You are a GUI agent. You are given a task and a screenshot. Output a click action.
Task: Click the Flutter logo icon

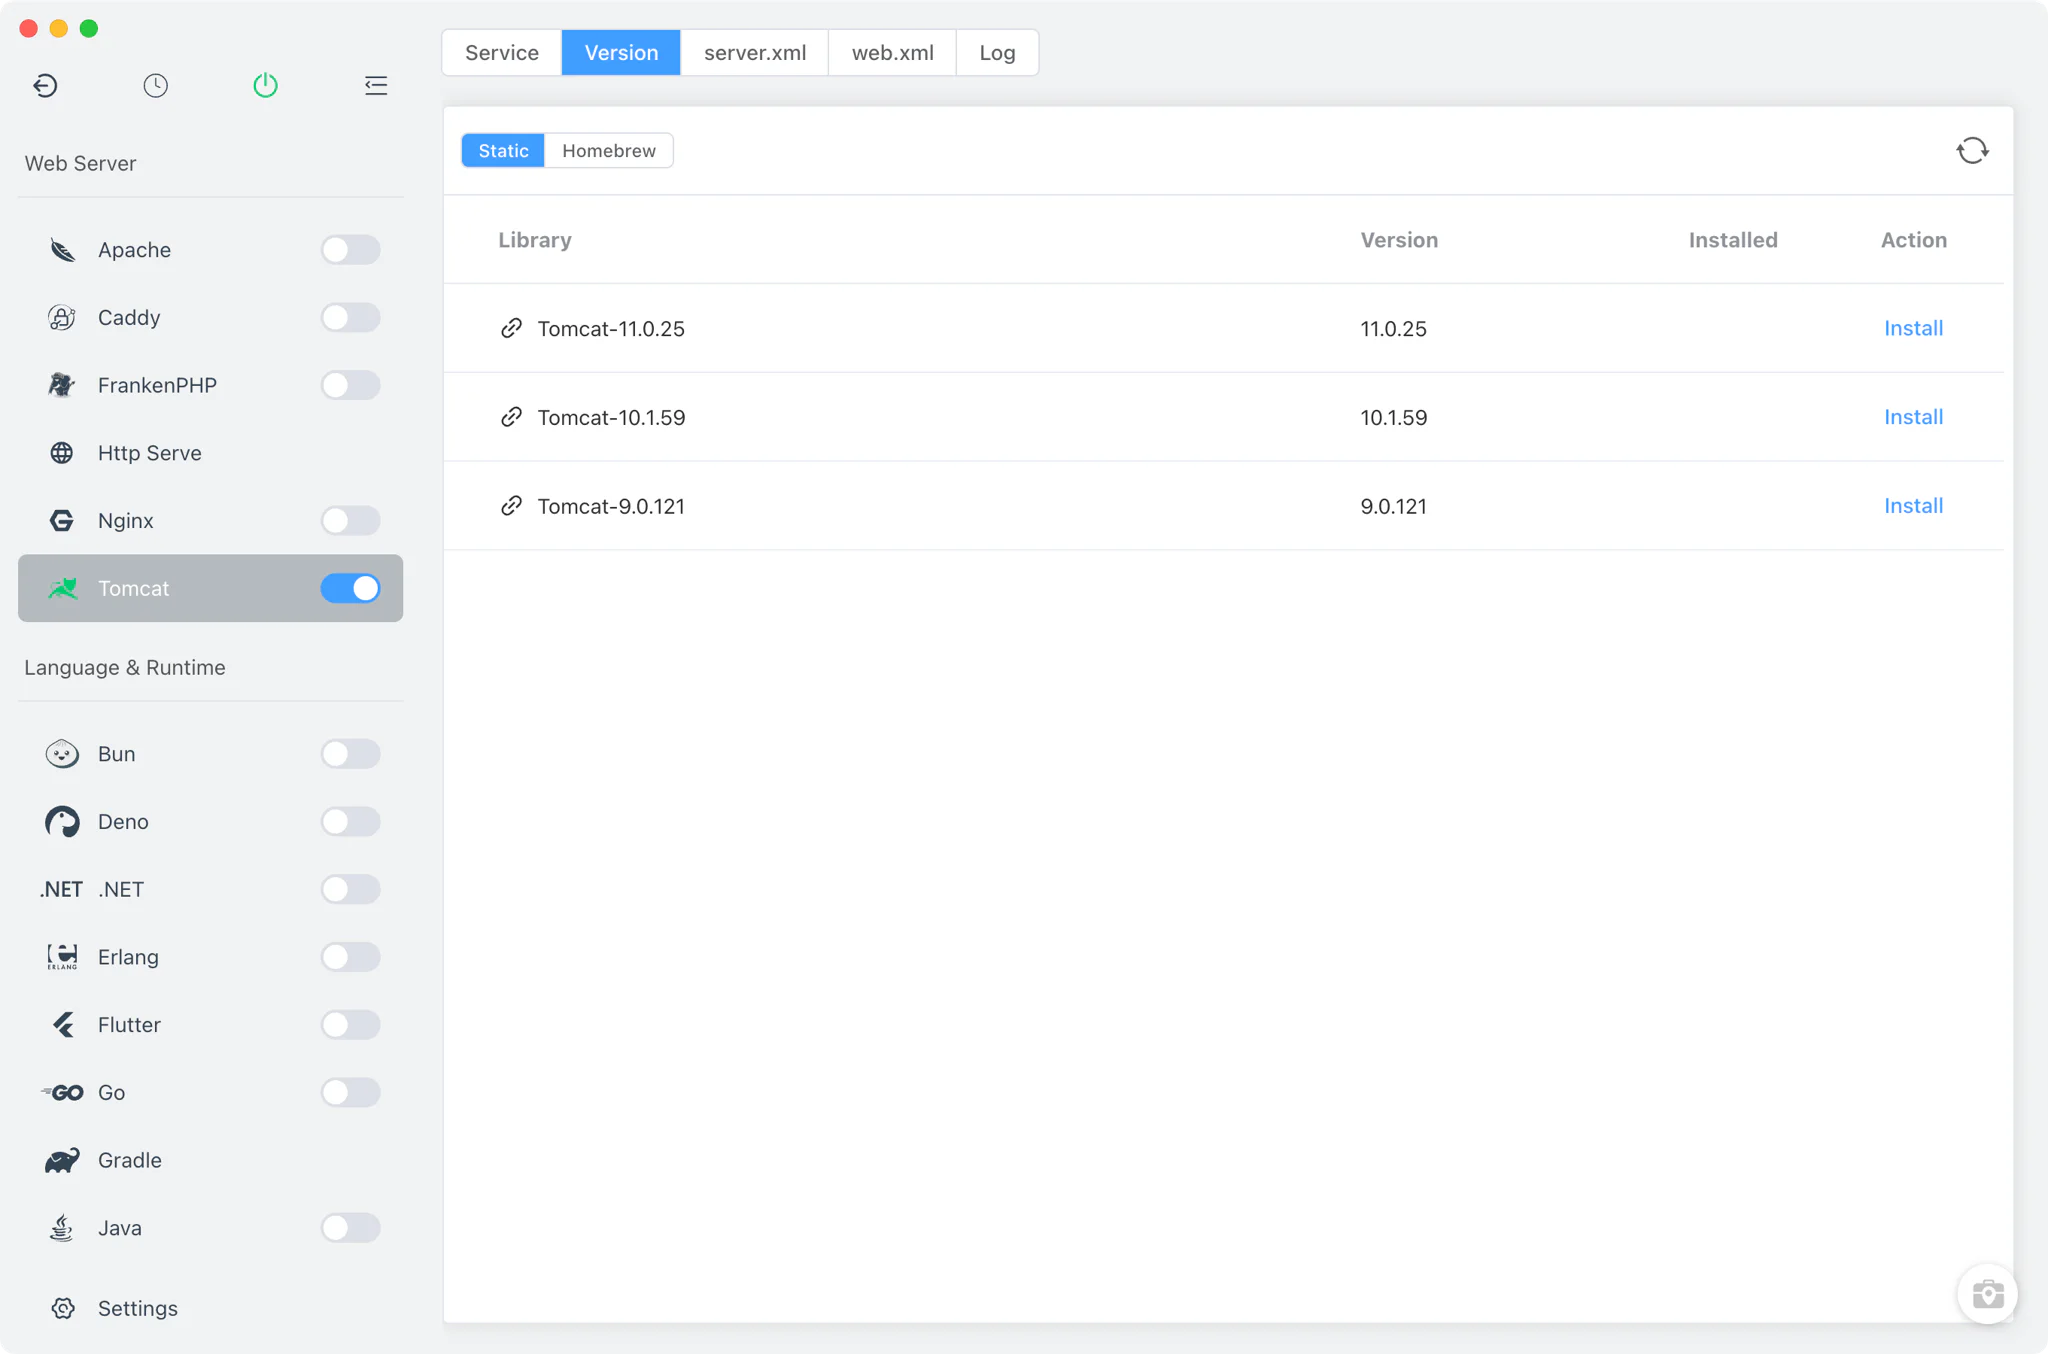[x=63, y=1024]
